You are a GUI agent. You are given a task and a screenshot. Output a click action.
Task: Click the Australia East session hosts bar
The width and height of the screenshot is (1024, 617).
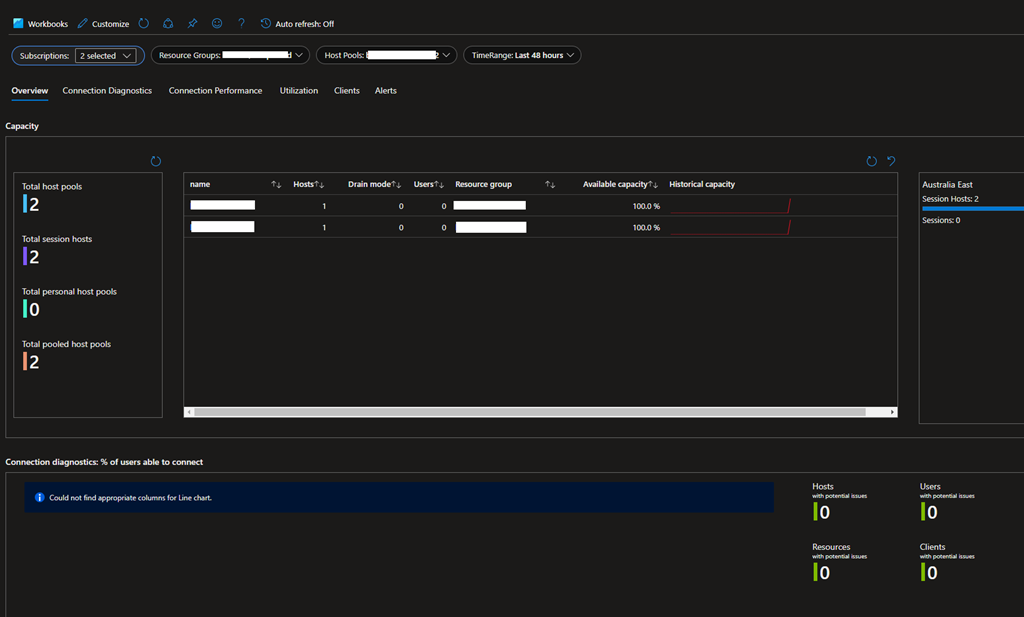972,208
